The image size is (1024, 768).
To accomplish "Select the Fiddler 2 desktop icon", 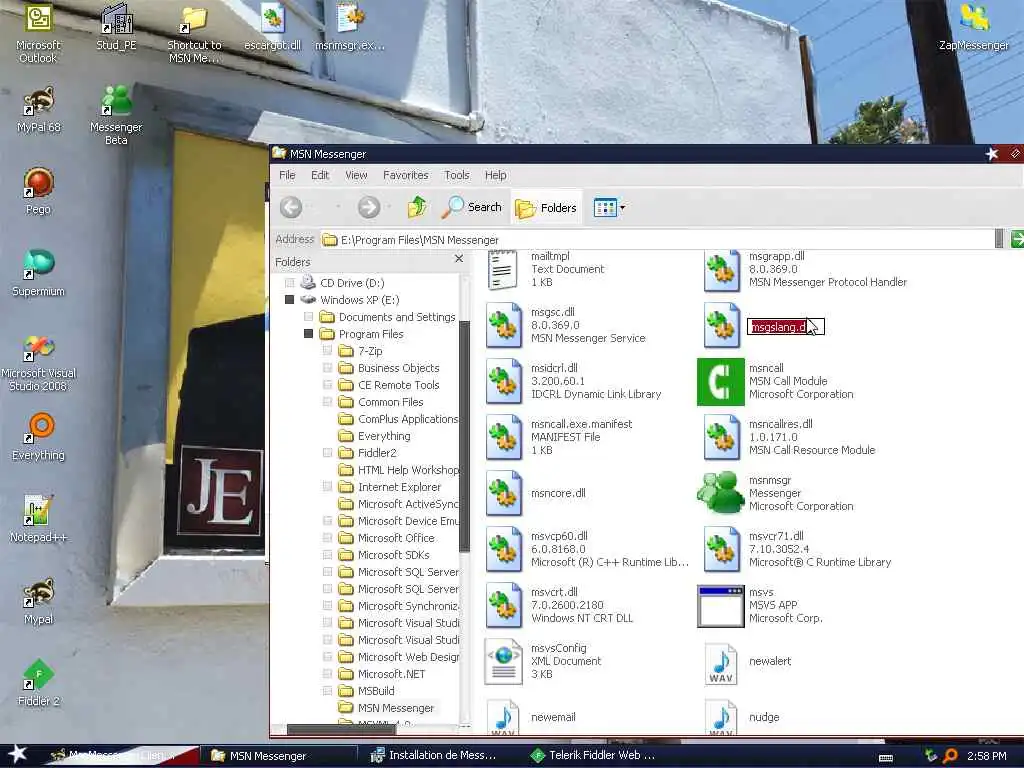I will pyautogui.click(x=39, y=683).
